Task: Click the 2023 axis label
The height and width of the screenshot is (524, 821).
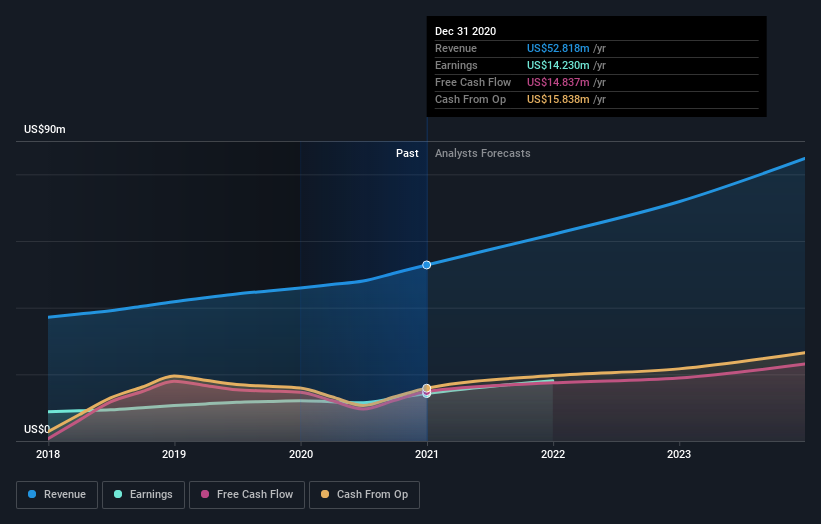Action: (x=679, y=454)
